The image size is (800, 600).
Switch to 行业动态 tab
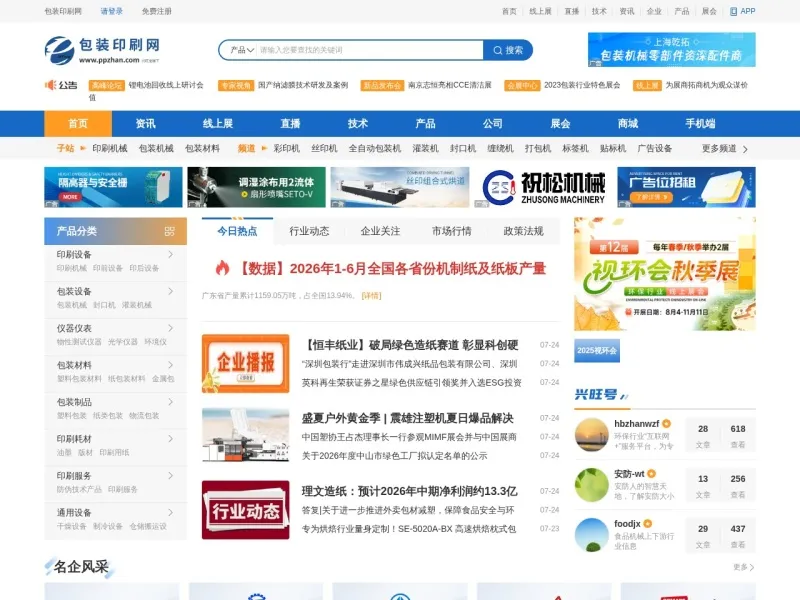(309, 231)
